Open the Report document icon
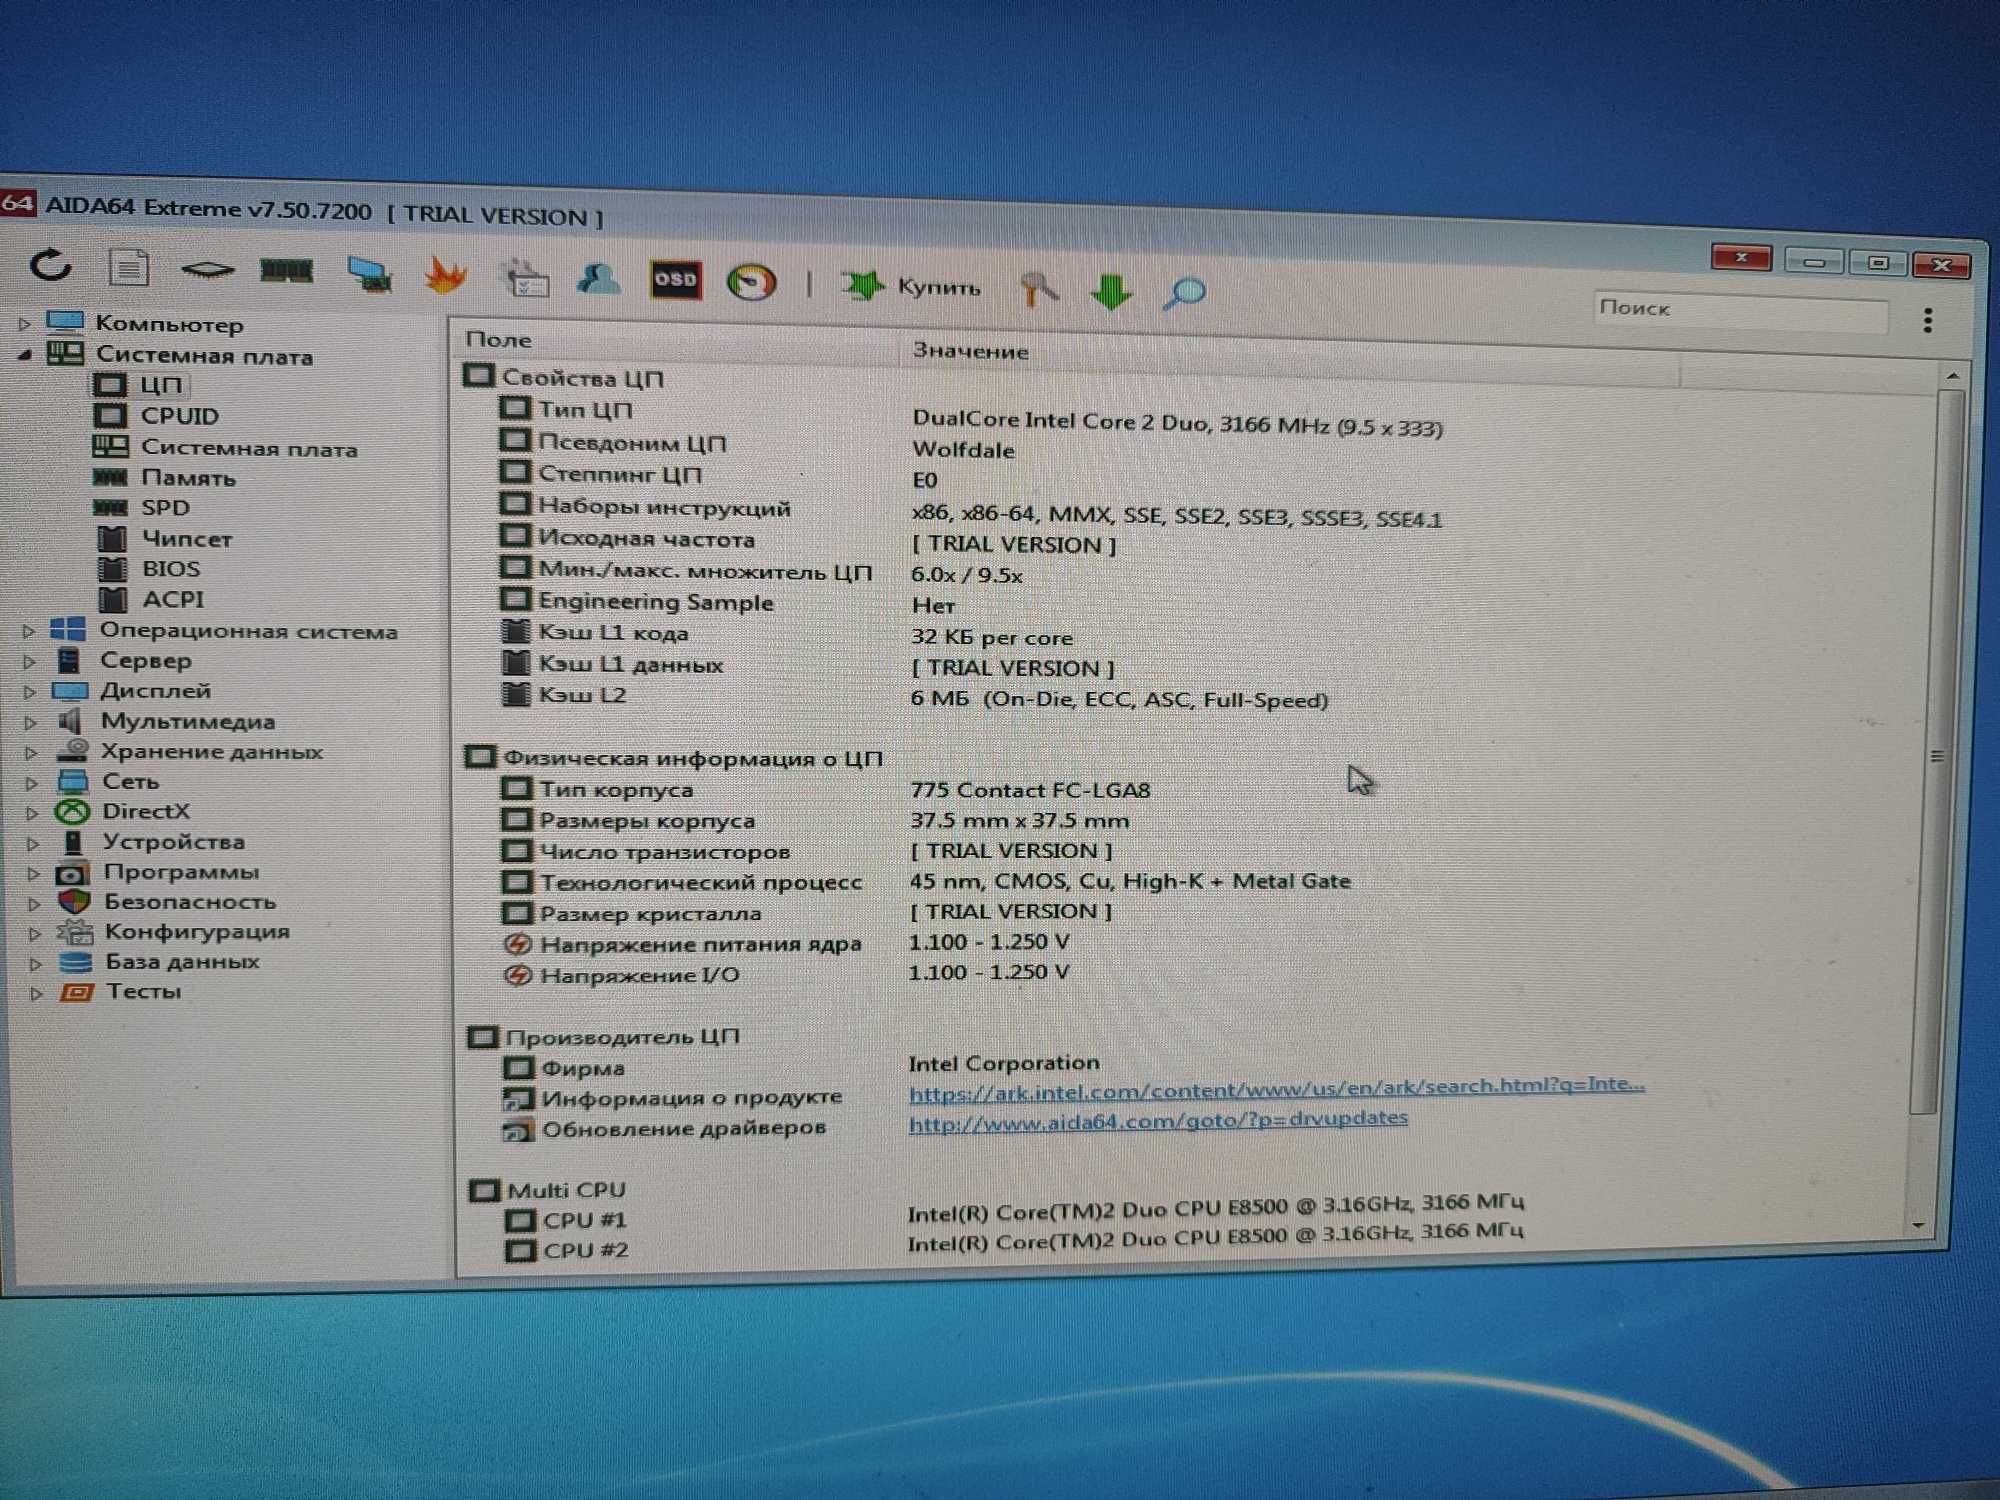This screenshot has width=2000, height=1500. point(128,268)
